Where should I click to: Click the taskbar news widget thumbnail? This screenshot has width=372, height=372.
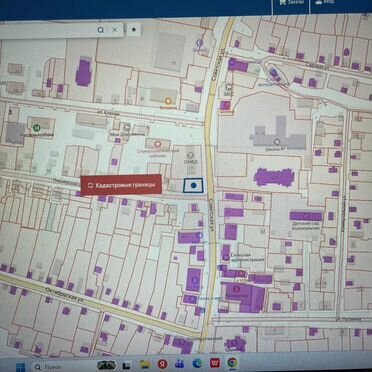[x=106, y=366]
